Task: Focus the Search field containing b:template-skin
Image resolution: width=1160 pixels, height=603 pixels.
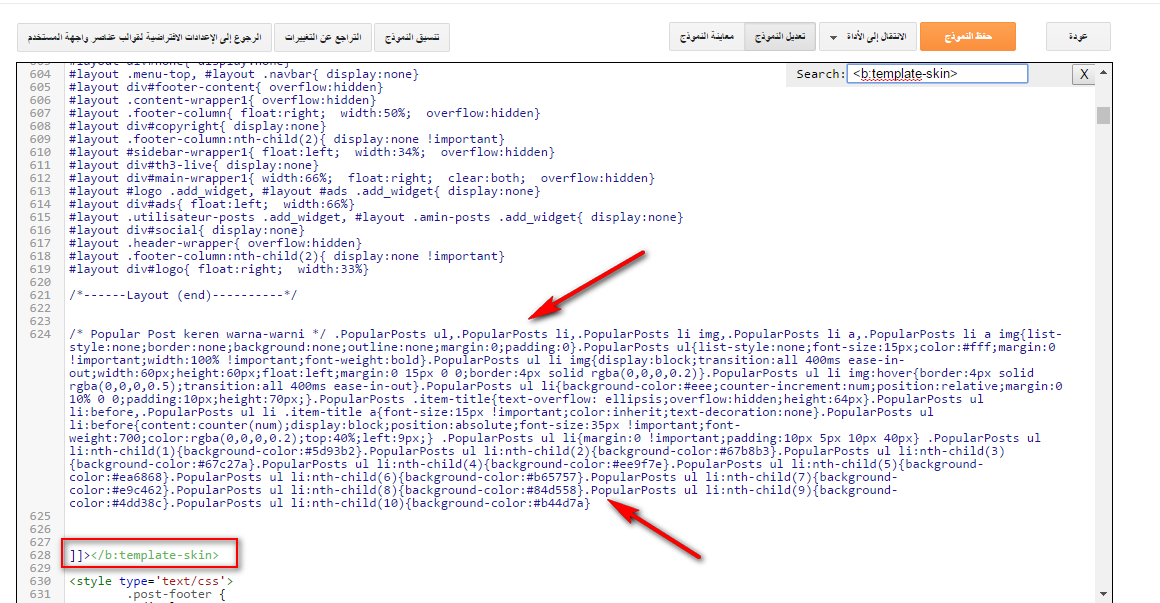Action: click(x=937, y=74)
